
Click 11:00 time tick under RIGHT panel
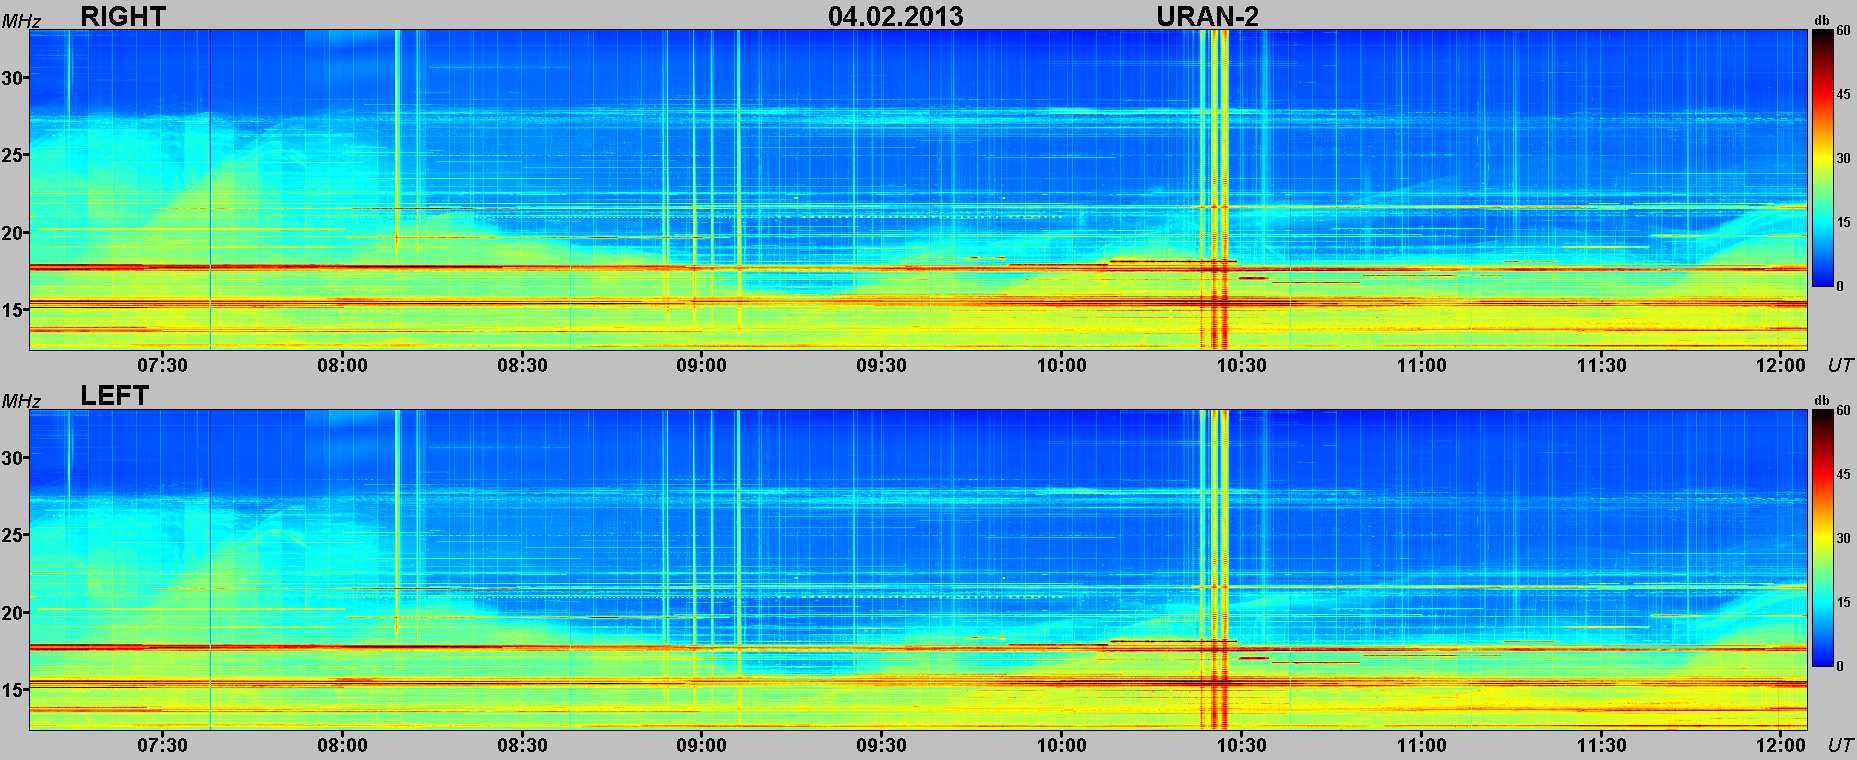(1421, 365)
